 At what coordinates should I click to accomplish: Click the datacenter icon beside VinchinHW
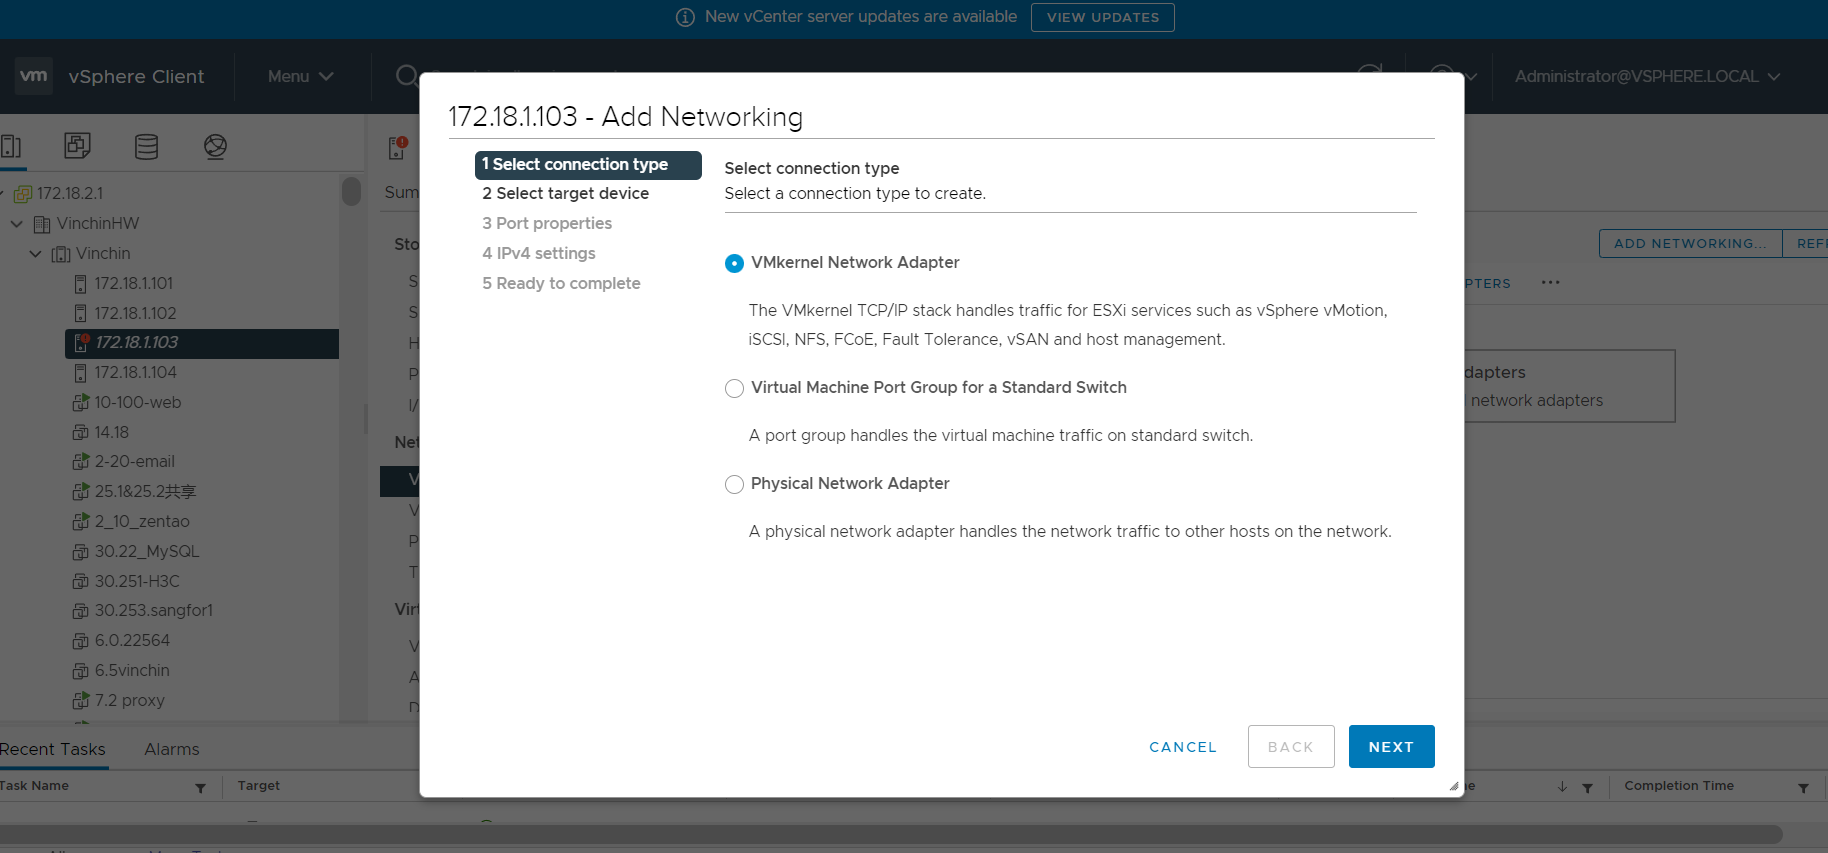coord(42,224)
